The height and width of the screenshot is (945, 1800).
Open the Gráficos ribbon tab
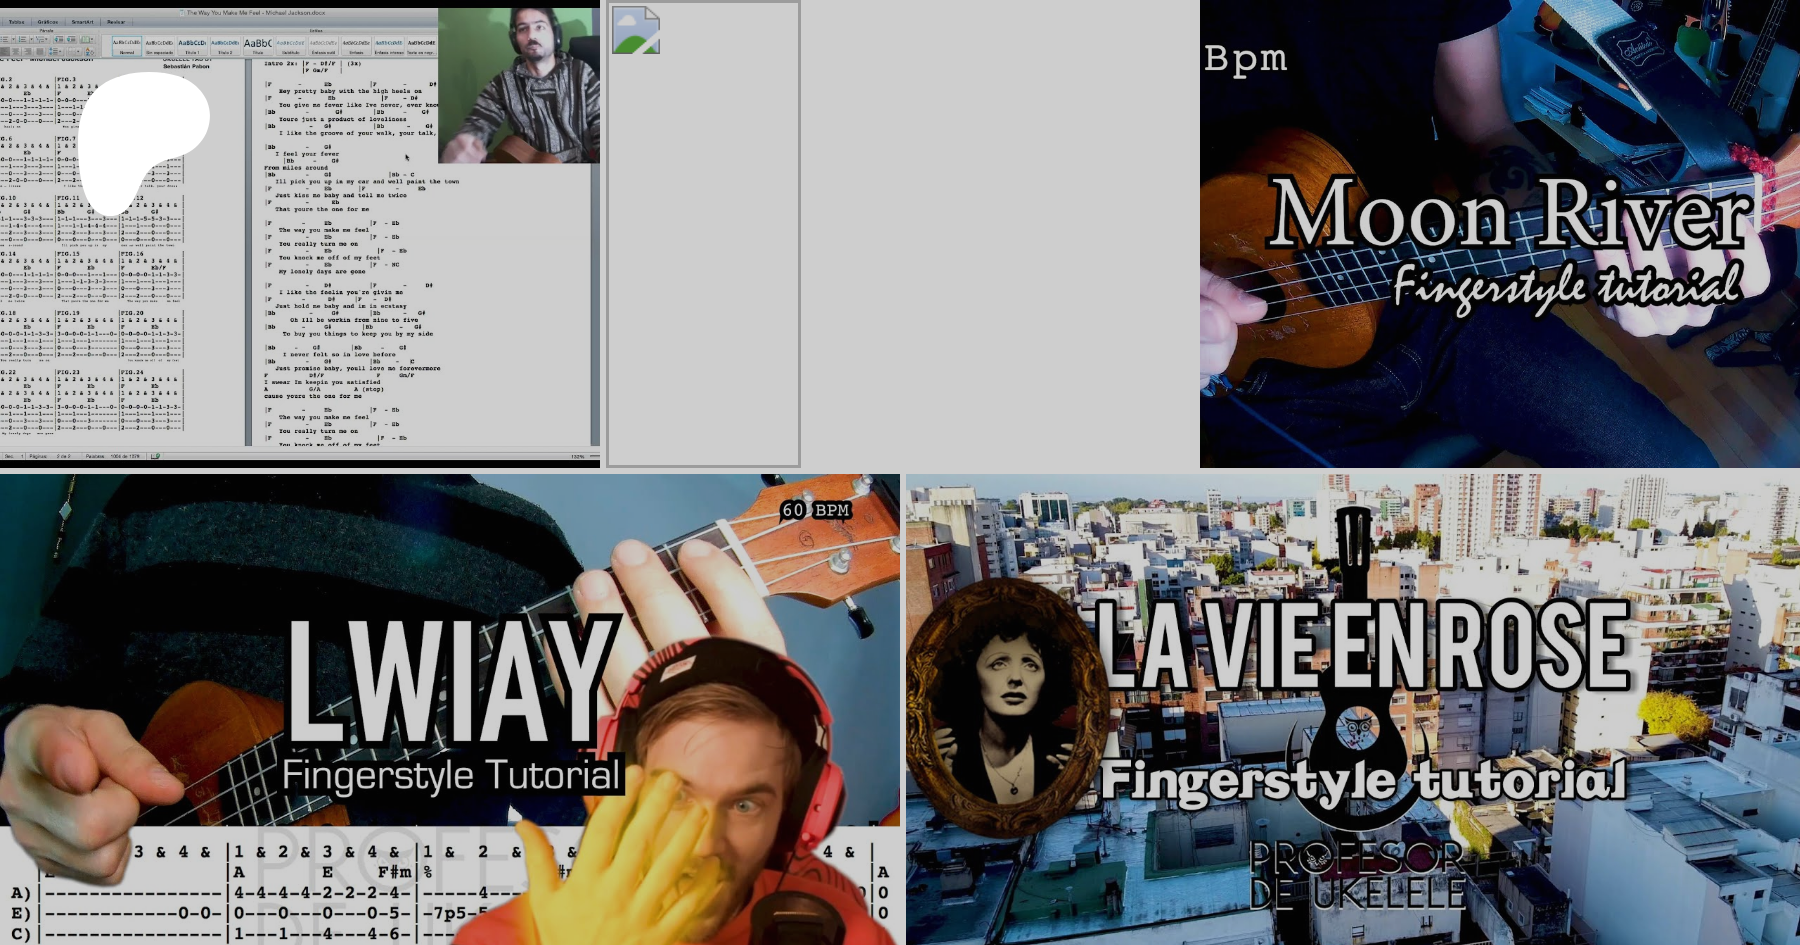tap(47, 21)
